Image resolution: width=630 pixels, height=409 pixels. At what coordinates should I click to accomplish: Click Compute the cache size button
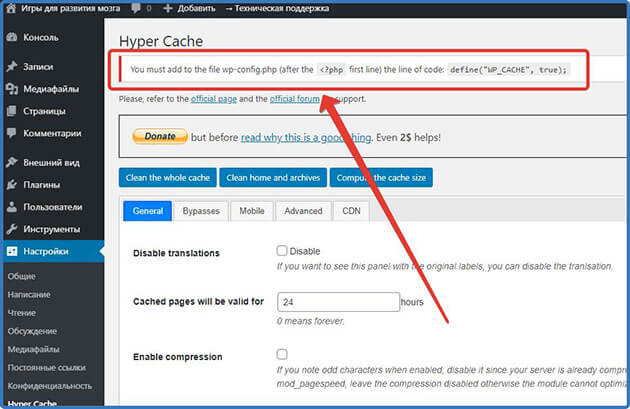tap(381, 178)
